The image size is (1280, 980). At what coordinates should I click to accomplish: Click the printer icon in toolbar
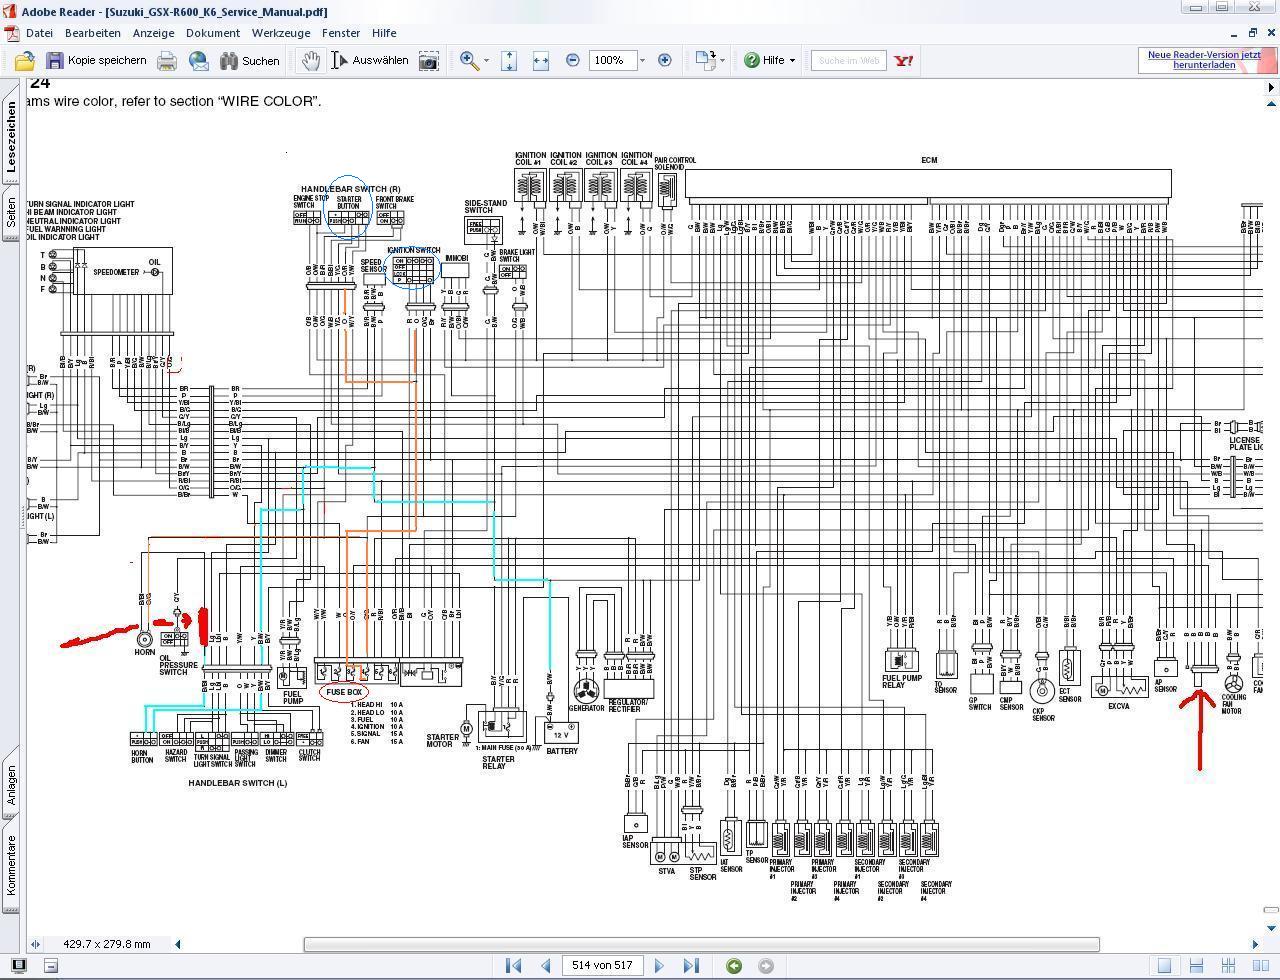pos(166,61)
